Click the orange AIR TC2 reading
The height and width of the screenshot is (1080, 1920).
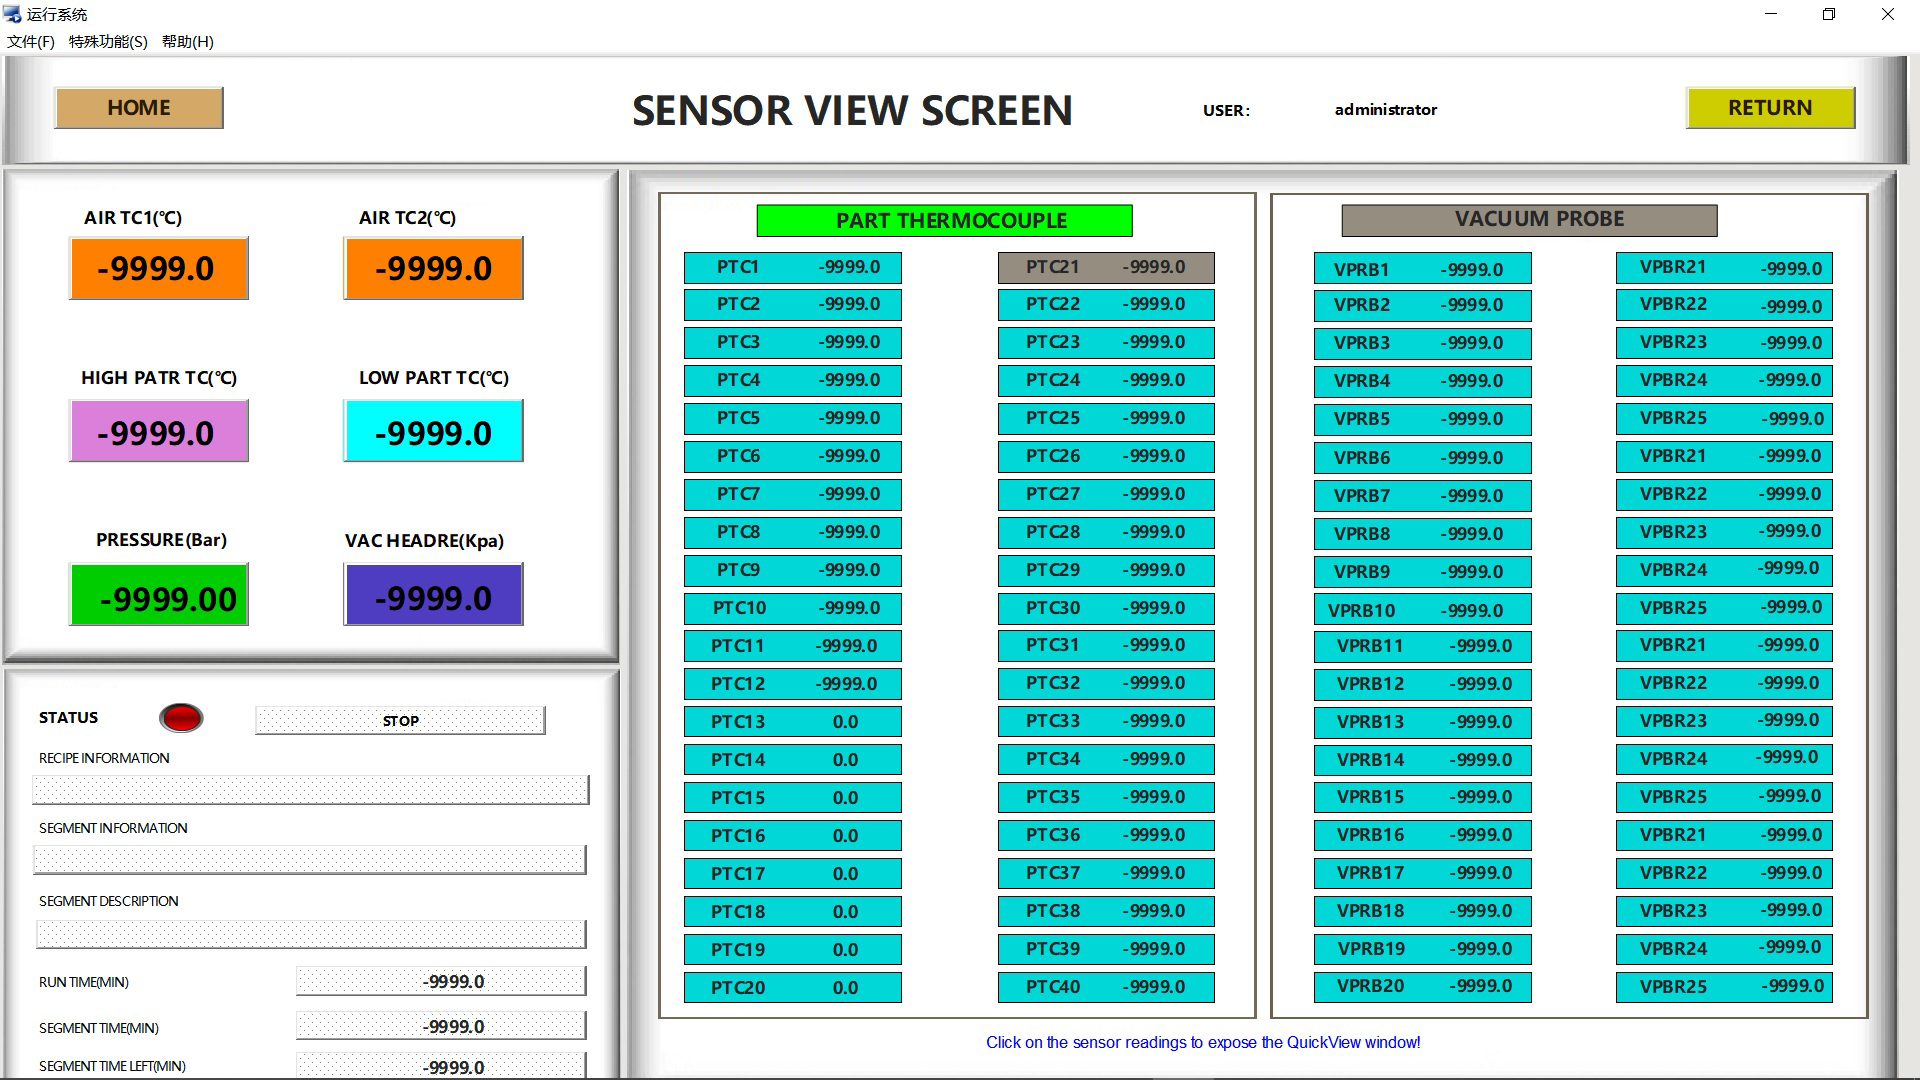(433, 268)
